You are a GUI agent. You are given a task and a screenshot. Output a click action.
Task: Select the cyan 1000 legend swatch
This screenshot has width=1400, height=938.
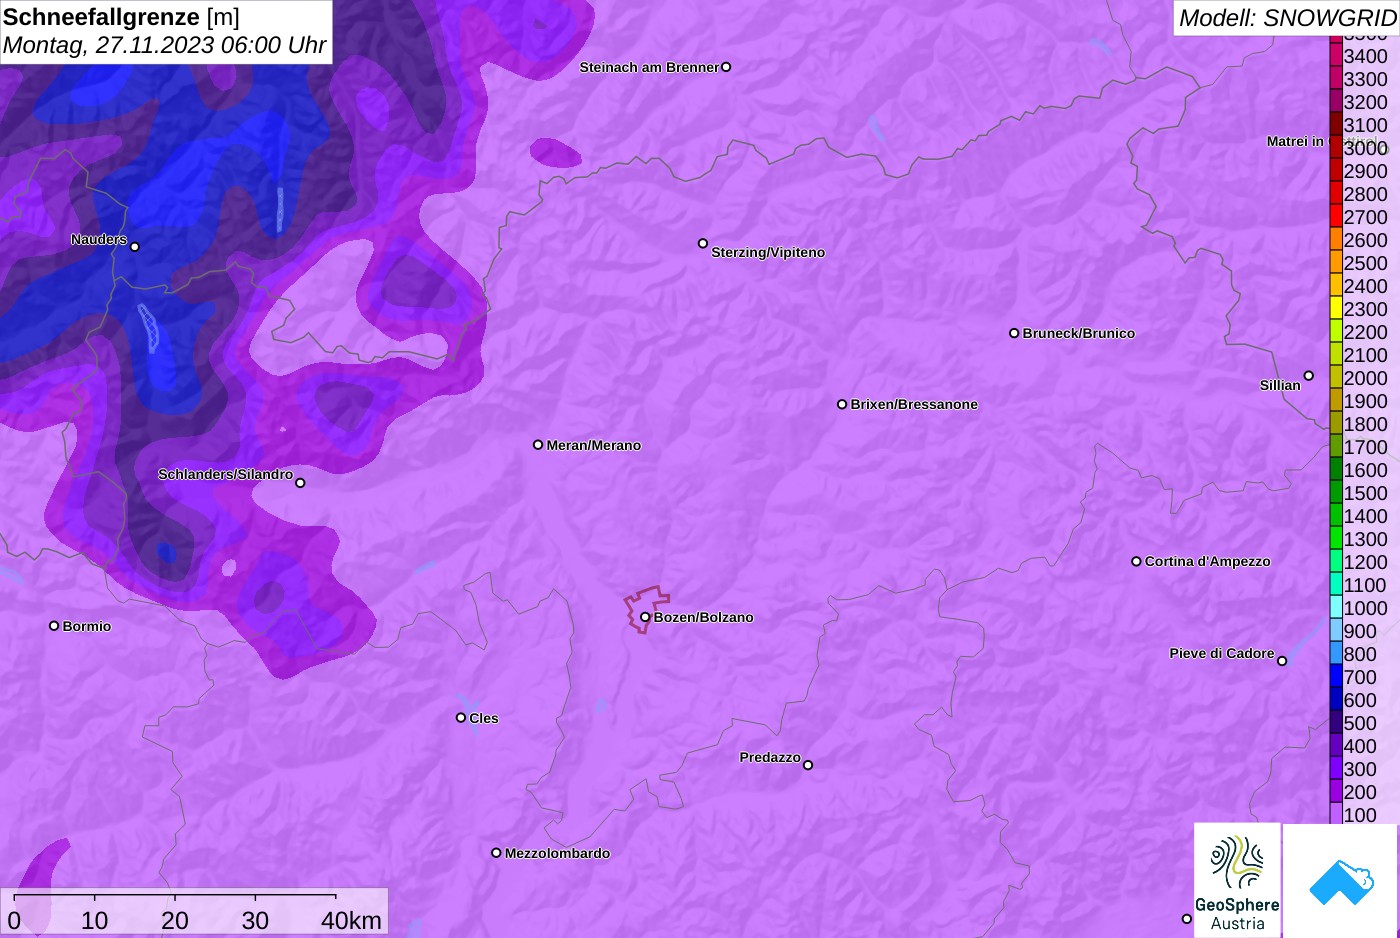(x=1336, y=608)
